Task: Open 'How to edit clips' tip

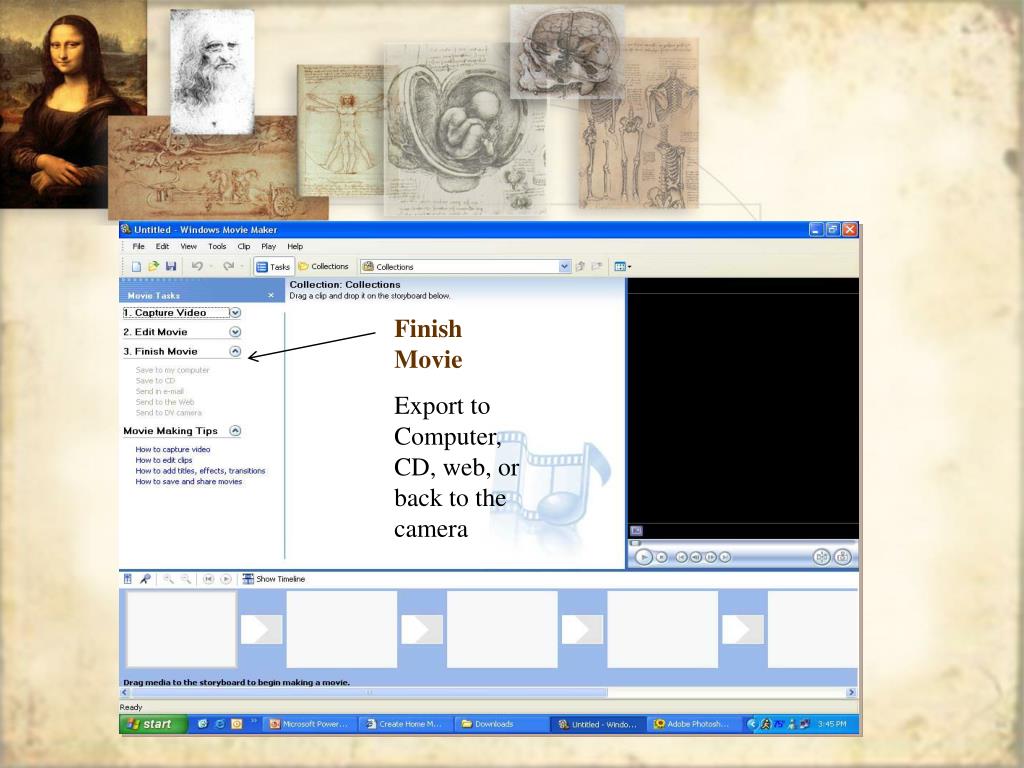Action: click(x=164, y=460)
